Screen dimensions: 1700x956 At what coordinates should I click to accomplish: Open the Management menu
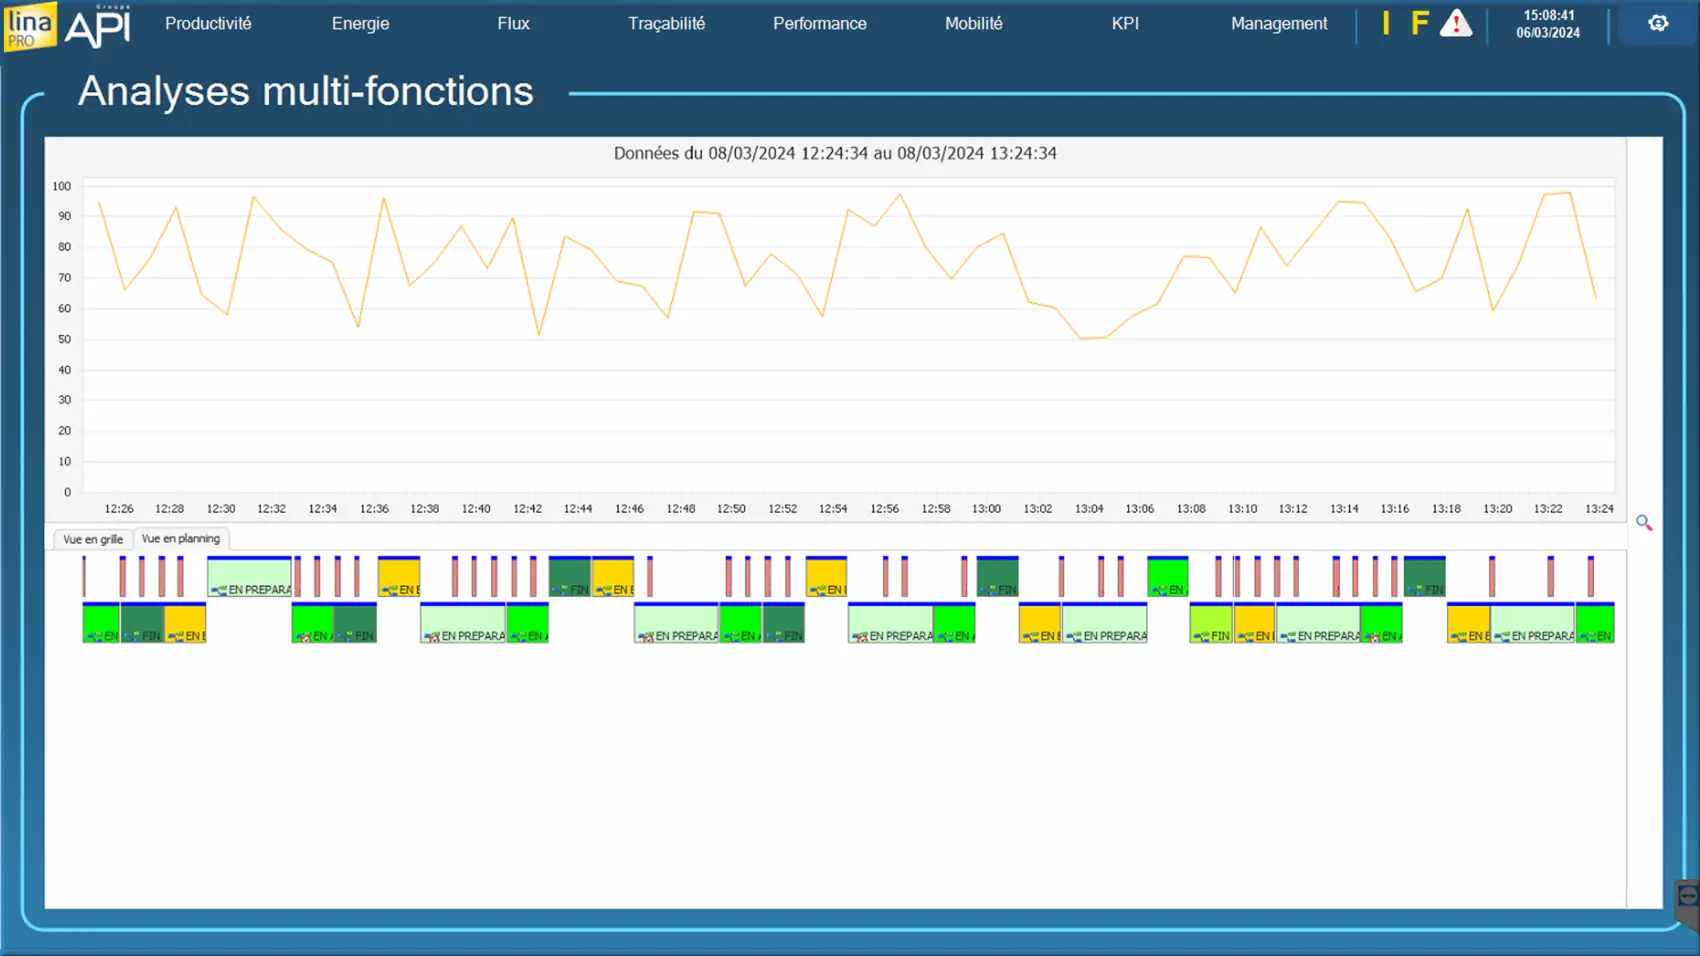(x=1278, y=23)
